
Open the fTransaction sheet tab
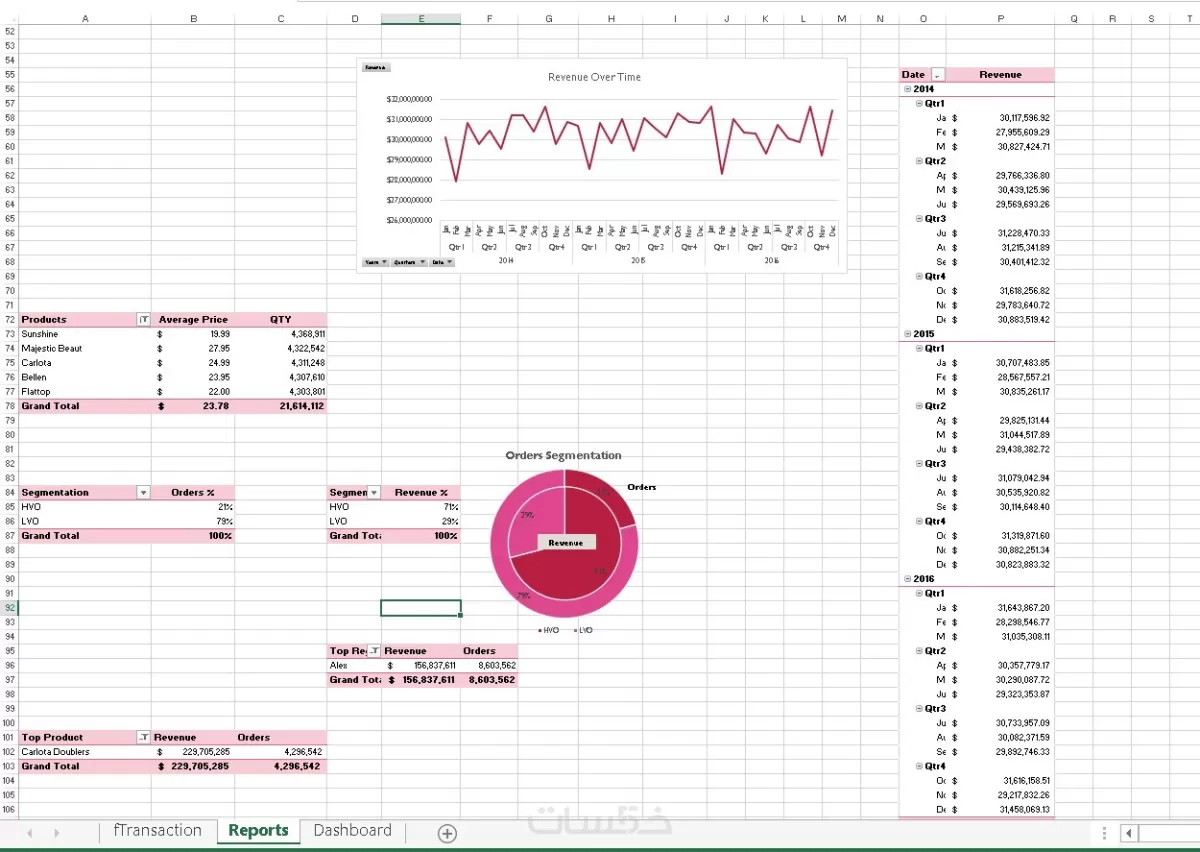coord(158,830)
